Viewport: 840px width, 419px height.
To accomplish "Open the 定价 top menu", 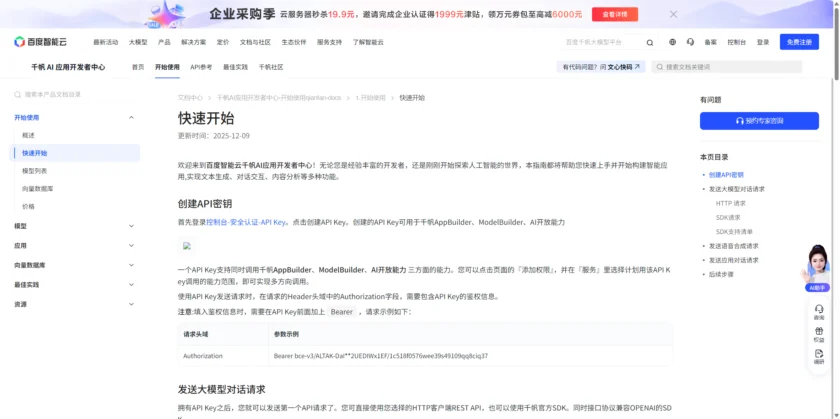I will point(223,42).
